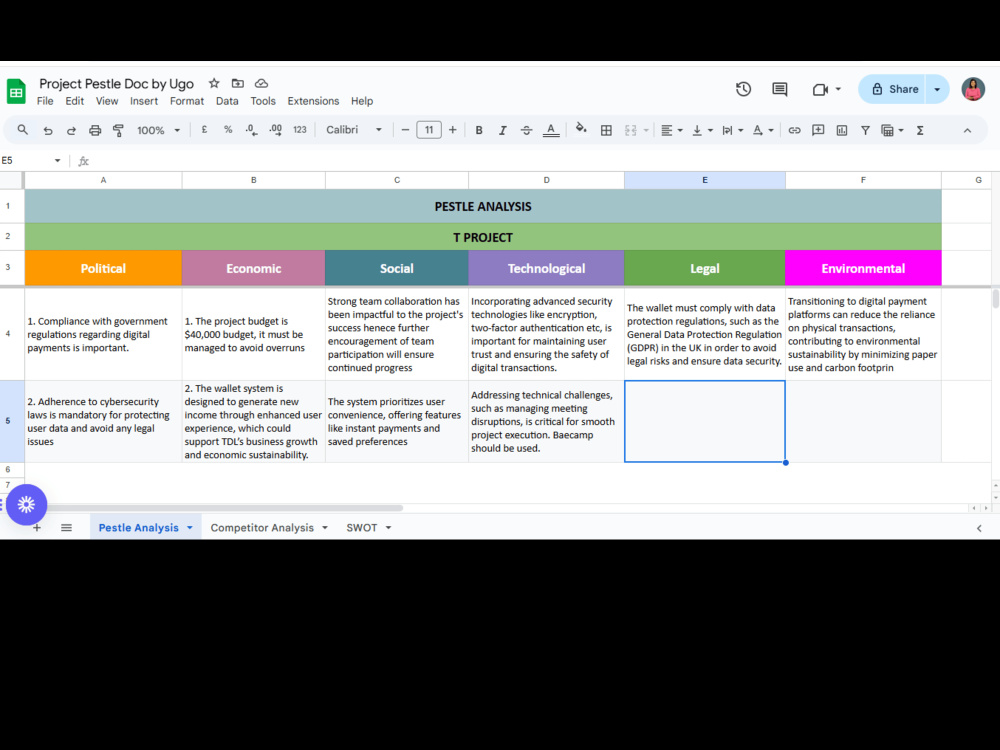This screenshot has height=750, width=1000.
Task: Open the text color picker
Action: [551, 130]
